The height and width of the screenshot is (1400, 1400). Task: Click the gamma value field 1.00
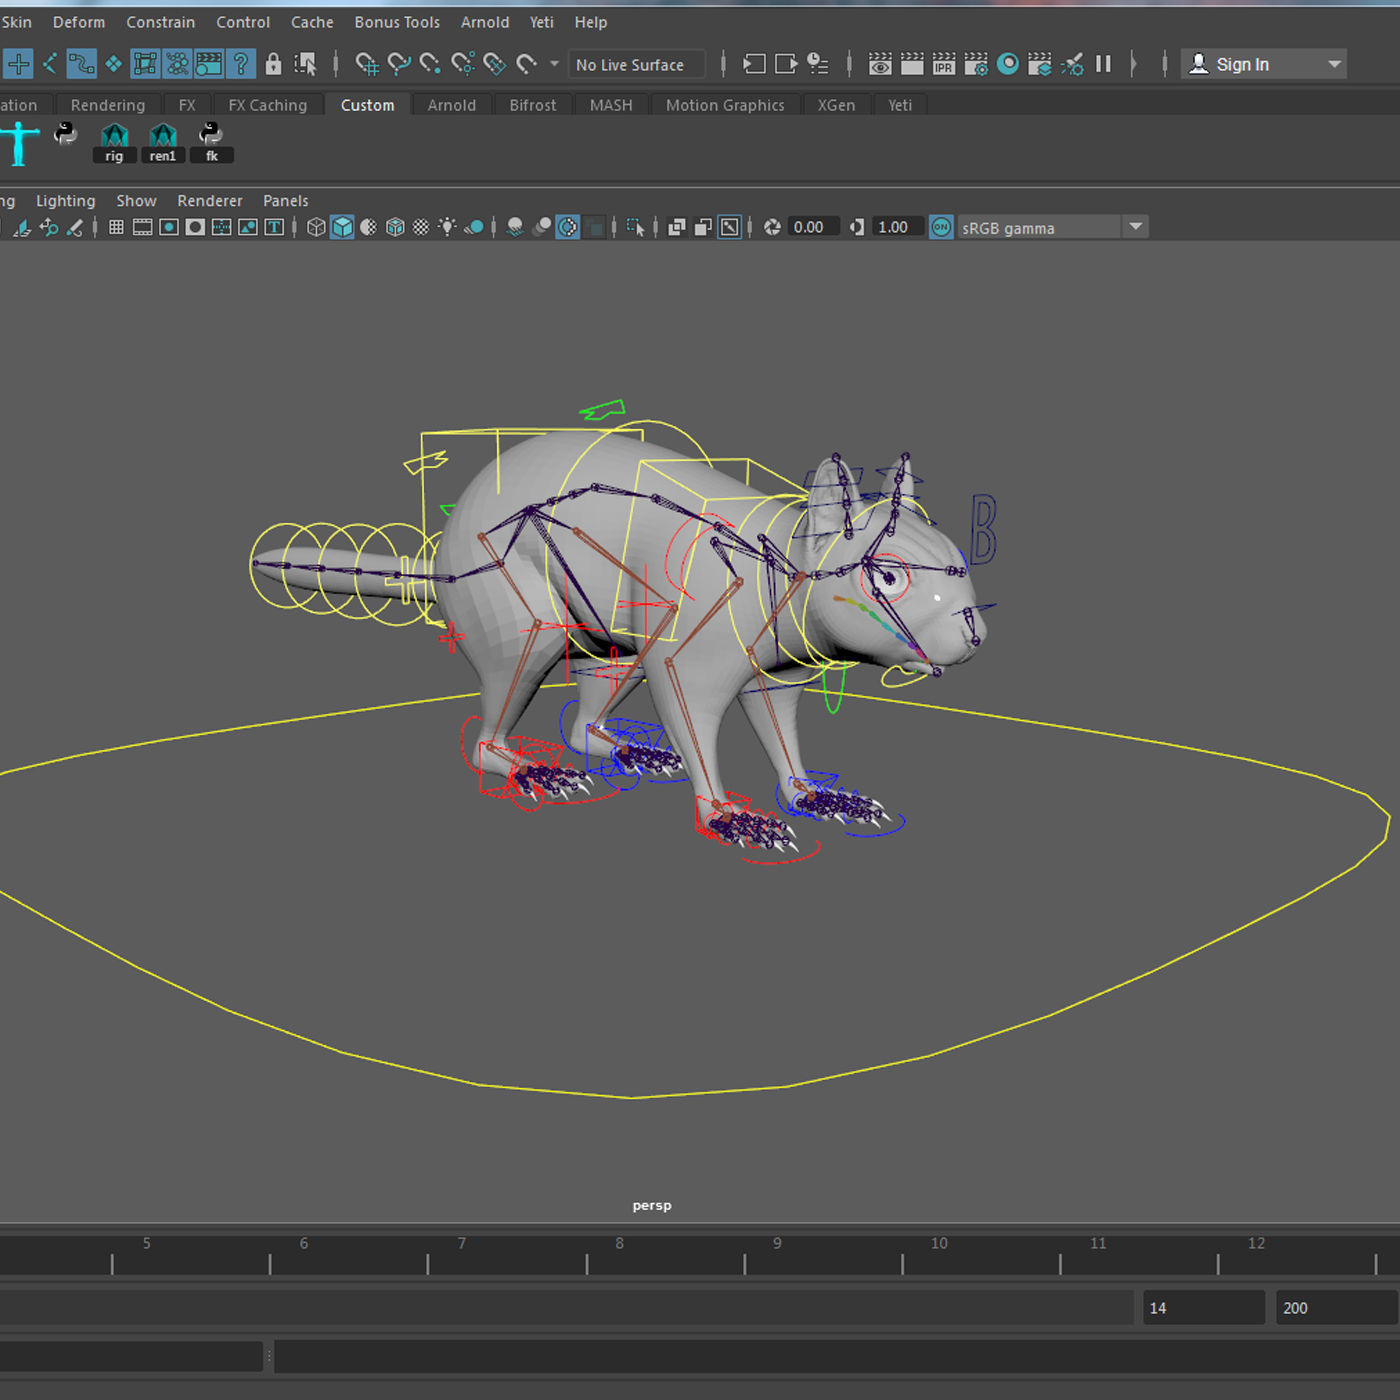tap(897, 227)
